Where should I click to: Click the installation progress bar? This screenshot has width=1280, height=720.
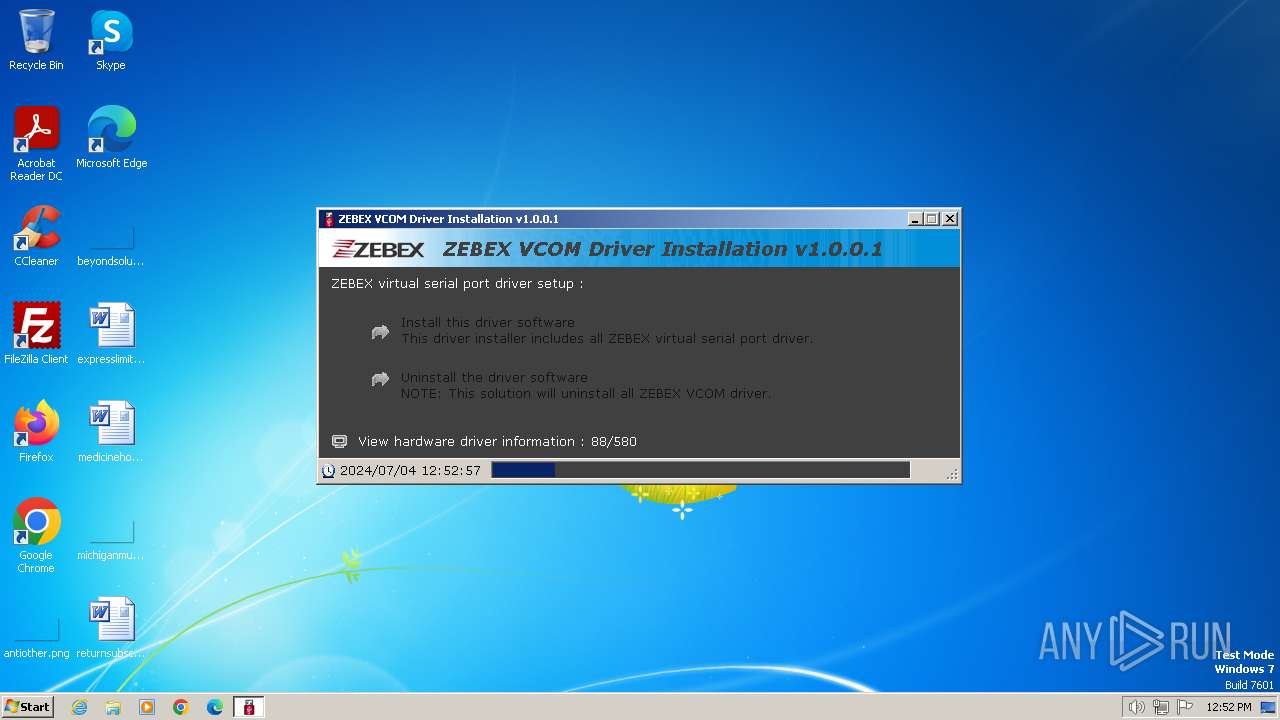coord(701,470)
